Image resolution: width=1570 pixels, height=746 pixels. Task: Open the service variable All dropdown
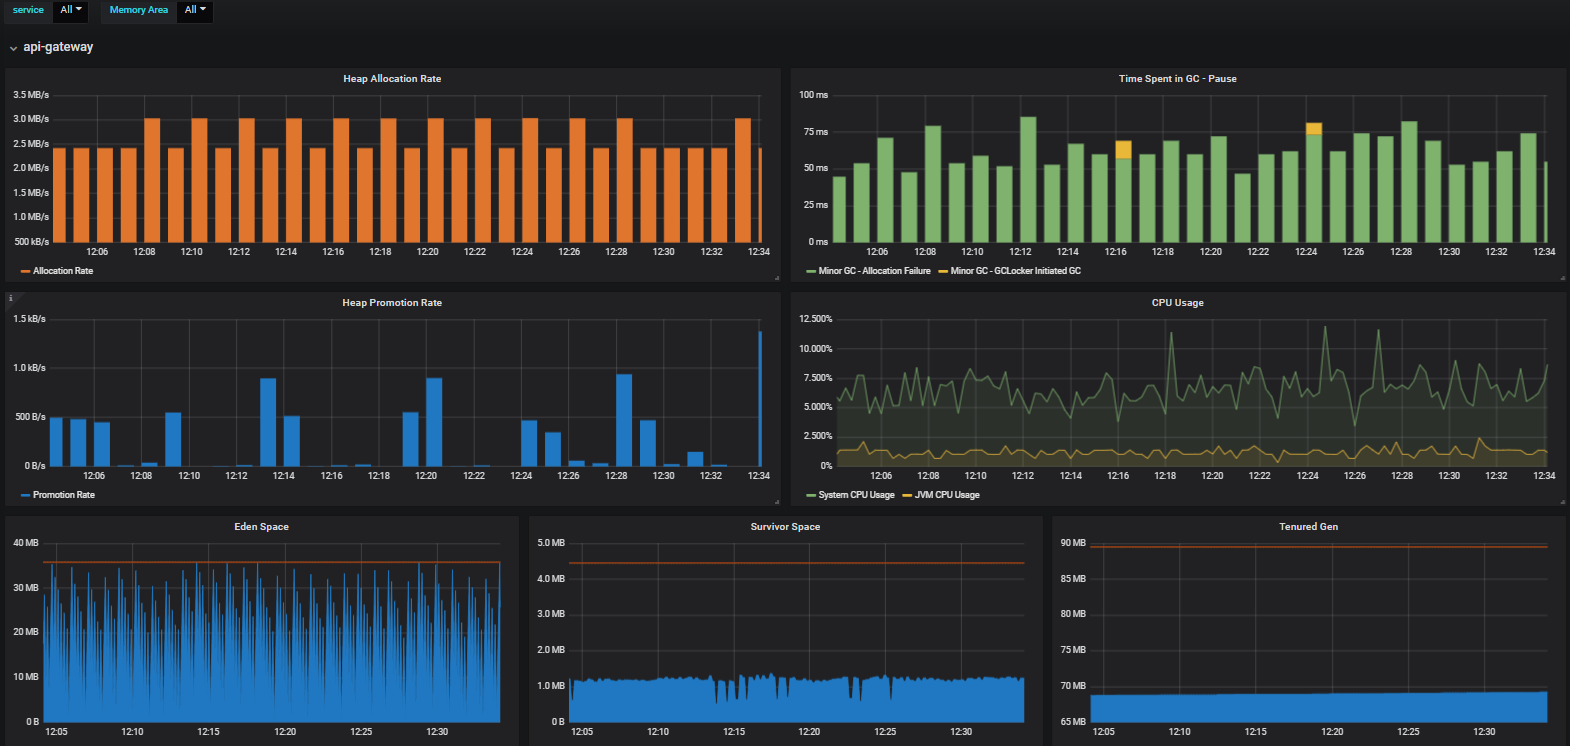tap(71, 10)
